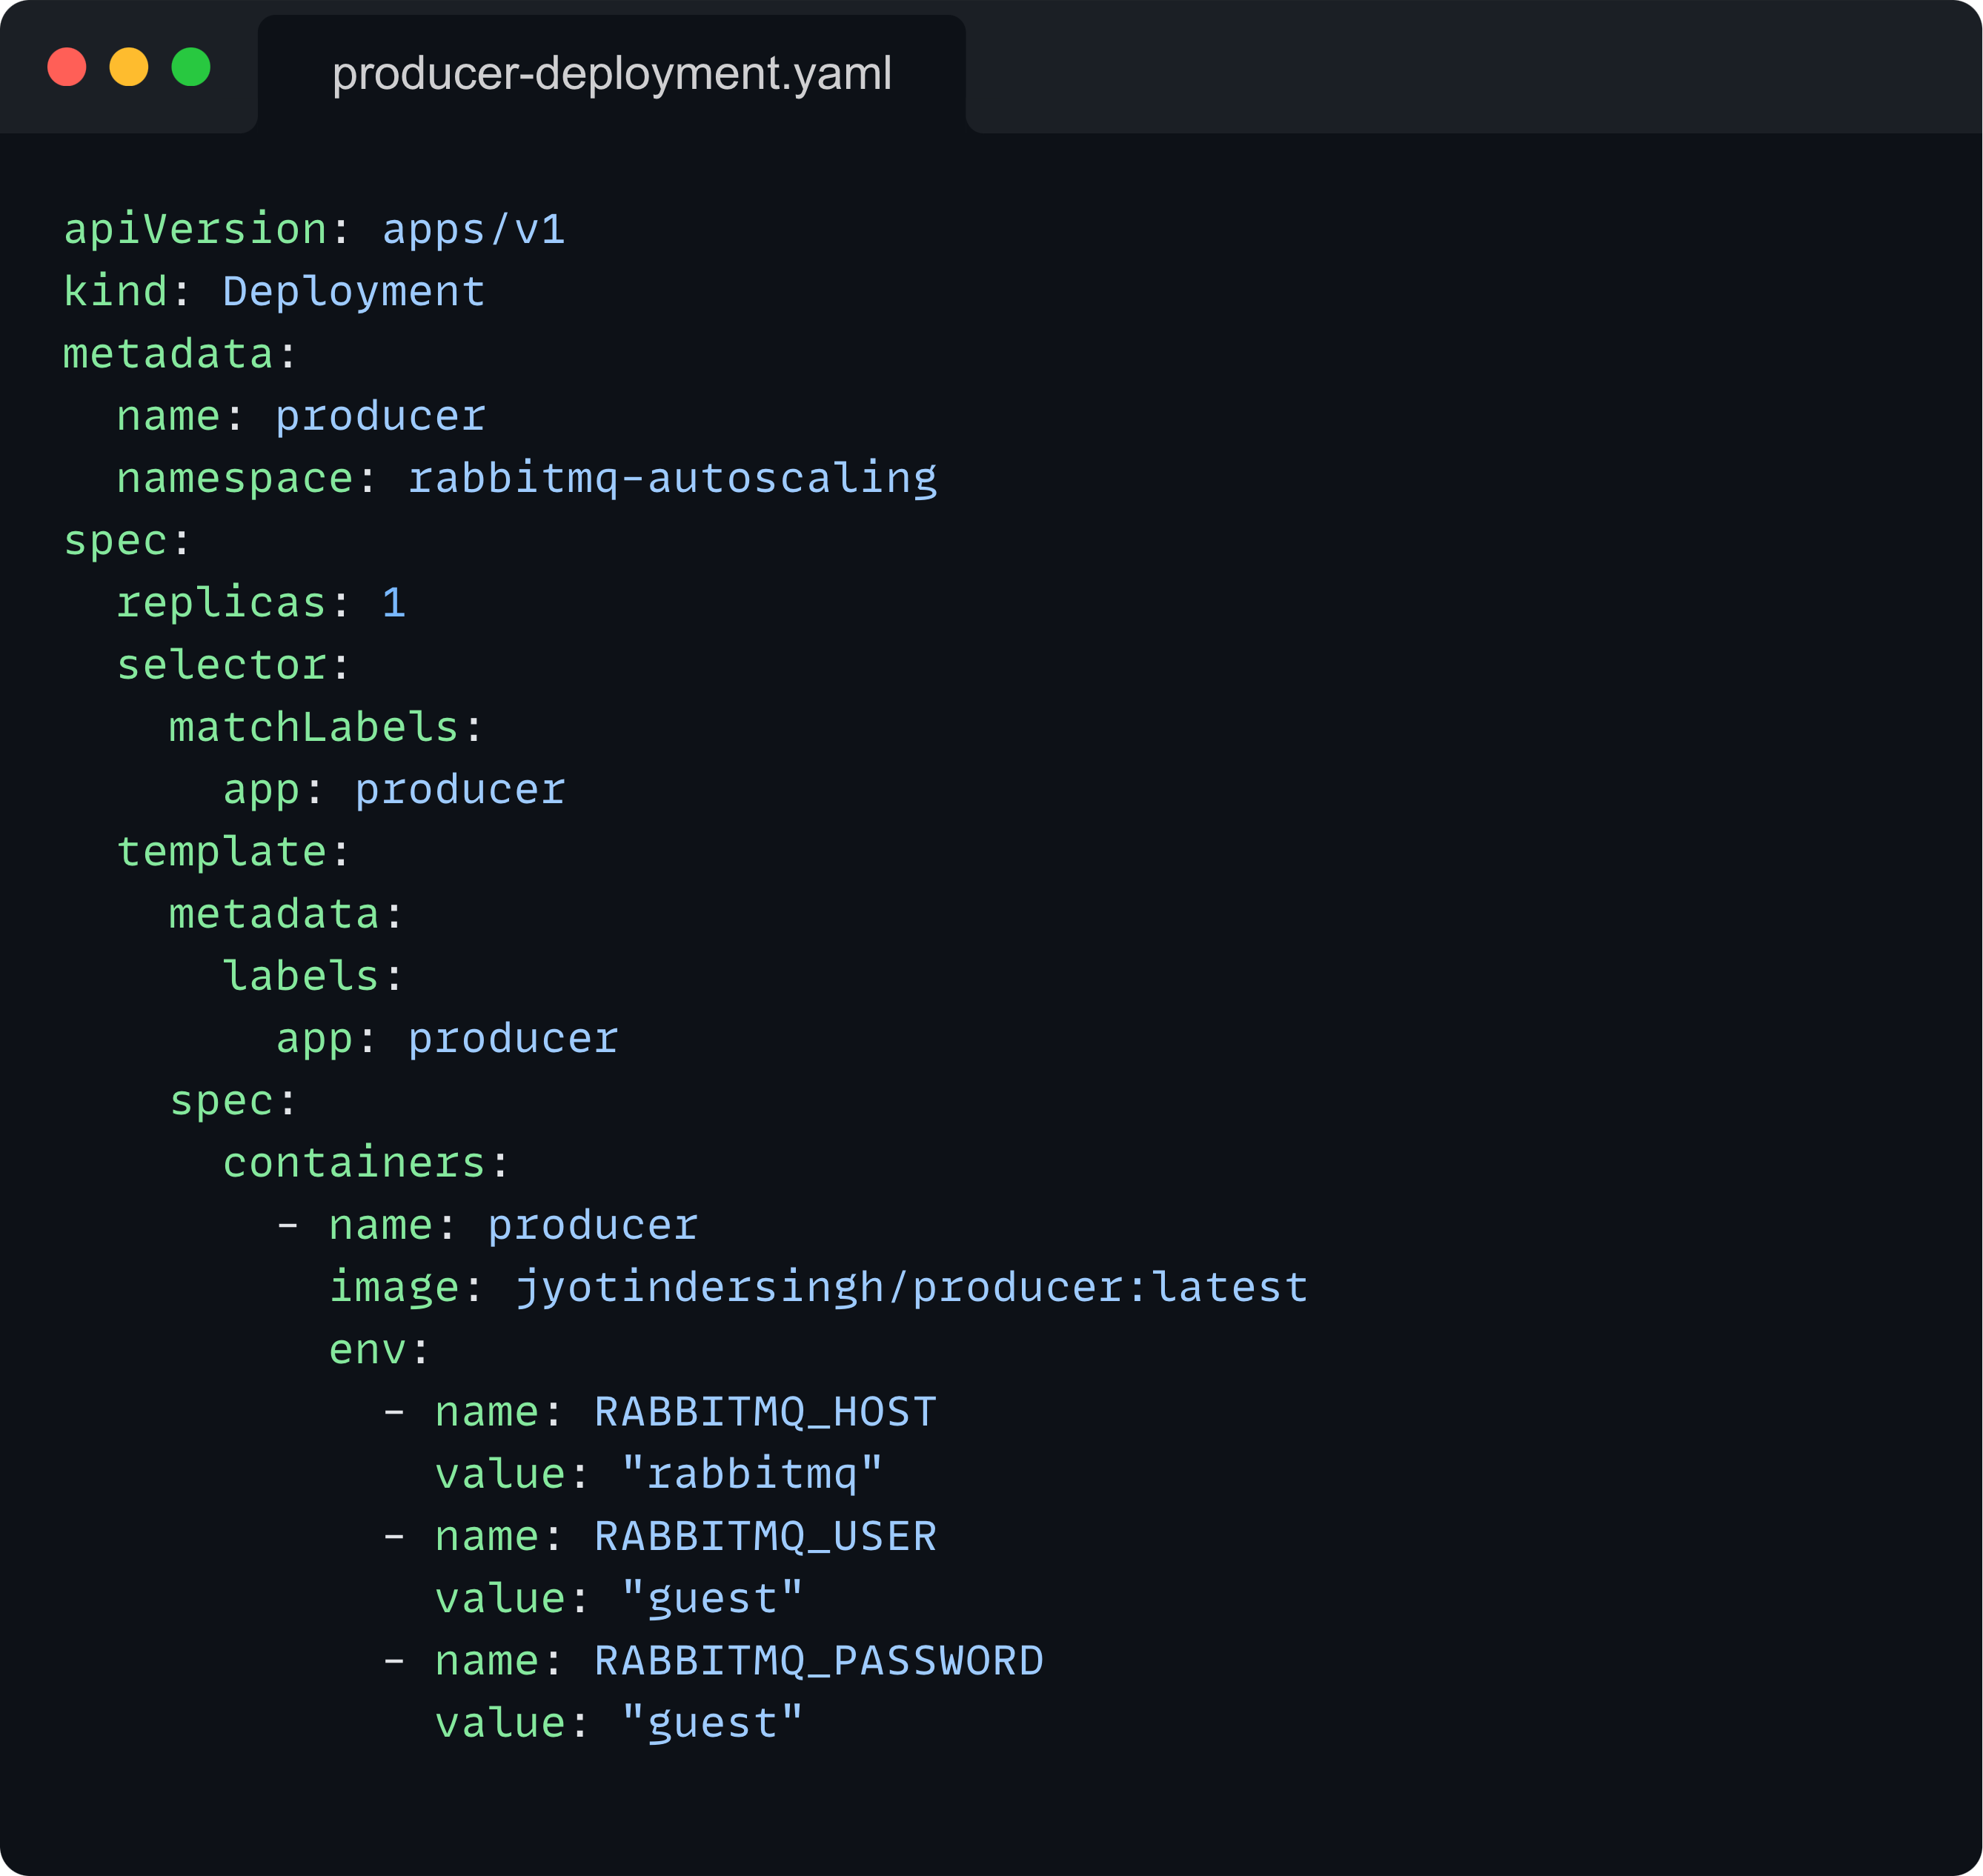
Task: Click the "rabbitmq" string value
Action: [x=752, y=1474]
